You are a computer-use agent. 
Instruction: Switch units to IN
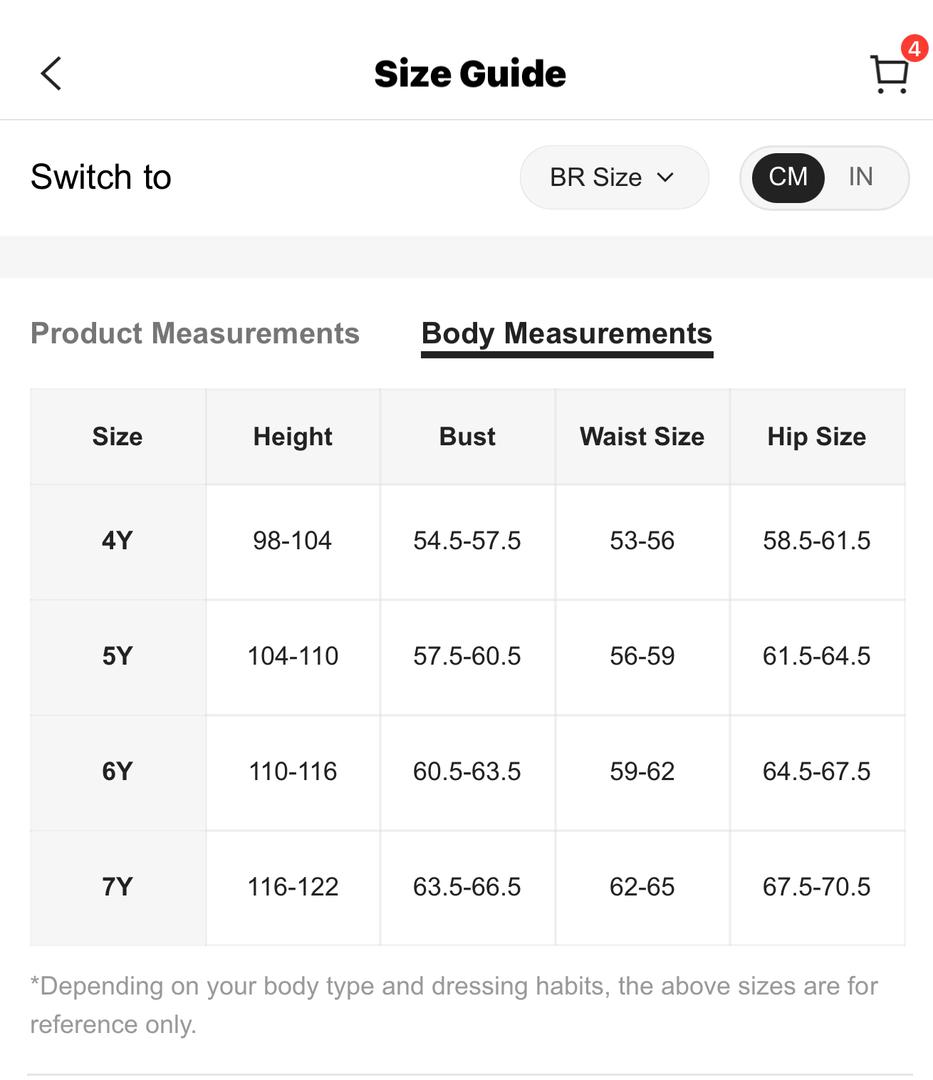point(861,177)
